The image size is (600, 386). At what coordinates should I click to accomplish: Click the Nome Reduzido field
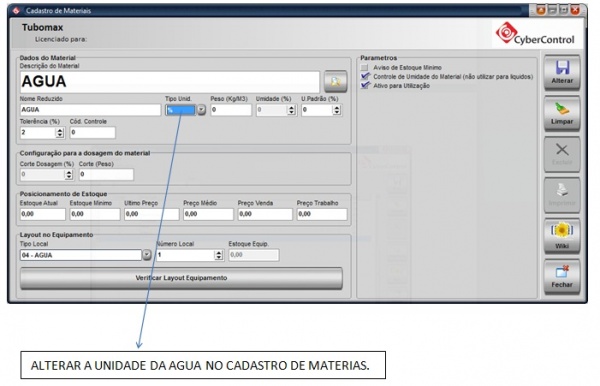click(x=90, y=110)
